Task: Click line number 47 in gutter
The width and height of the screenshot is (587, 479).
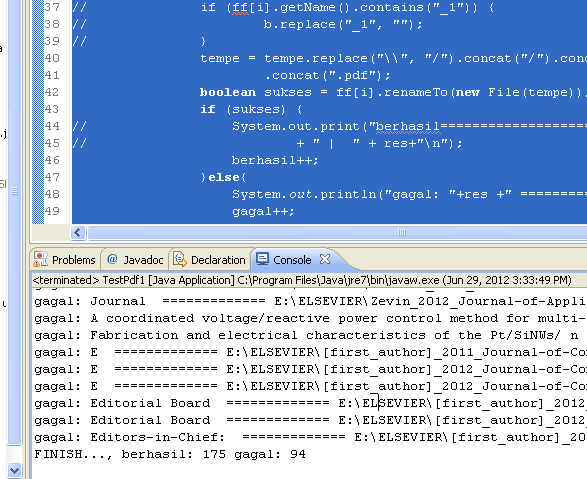Action: [52, 177]
